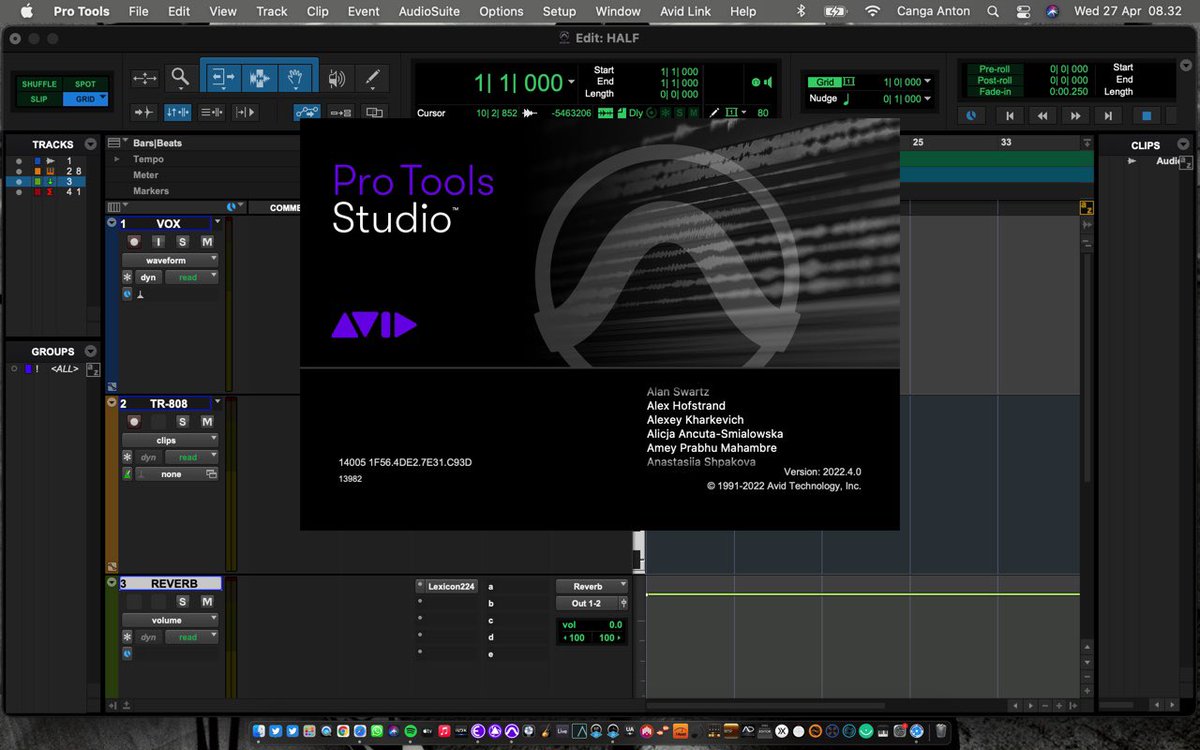Open Control Center in menu bar
Screen dimensions: 1200x750
click(1022, 11)
